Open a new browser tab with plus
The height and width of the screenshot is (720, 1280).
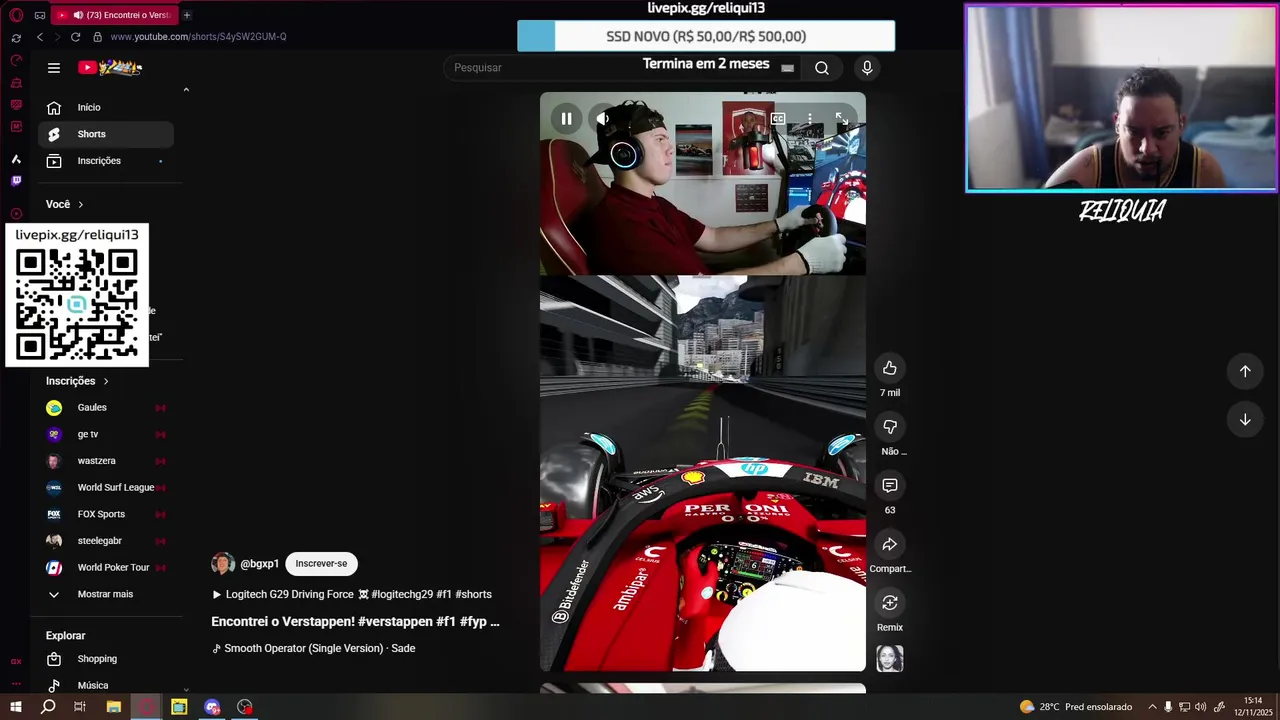click(187, 15)
